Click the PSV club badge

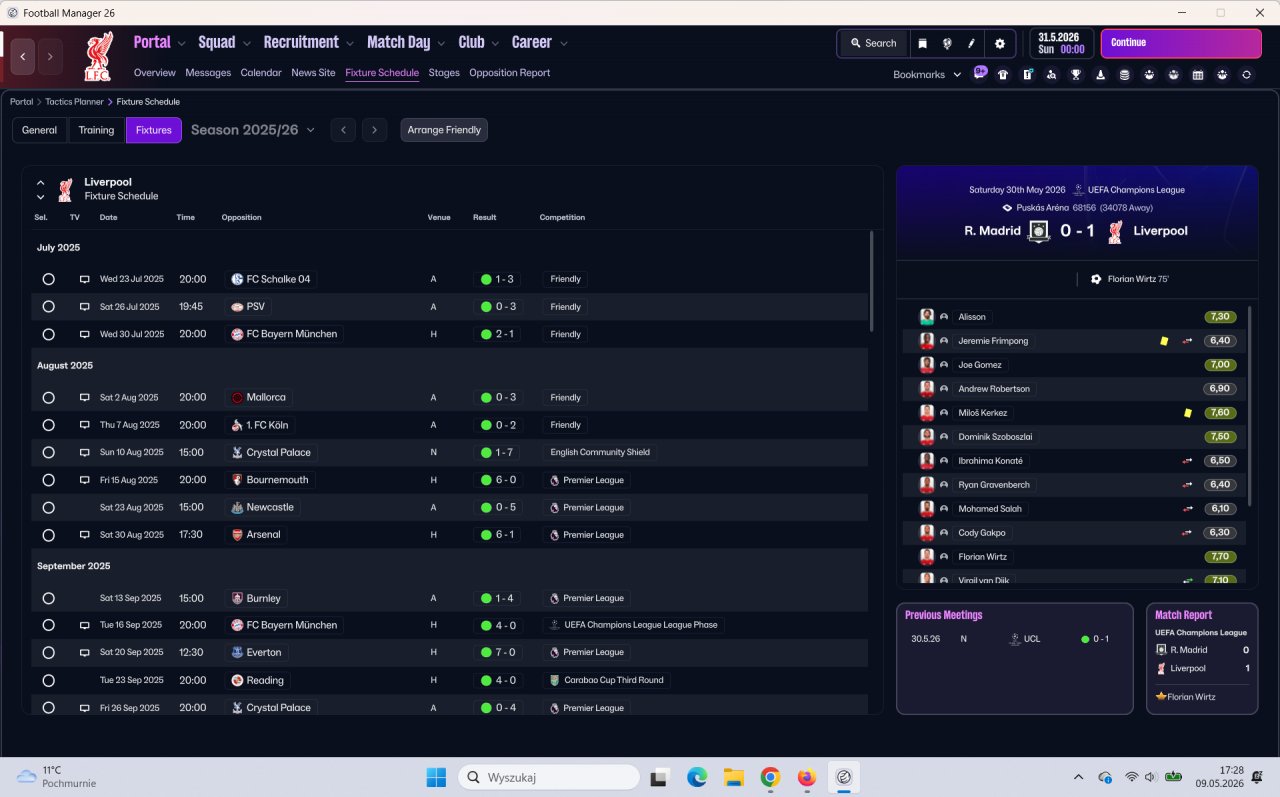click(237, 307)
